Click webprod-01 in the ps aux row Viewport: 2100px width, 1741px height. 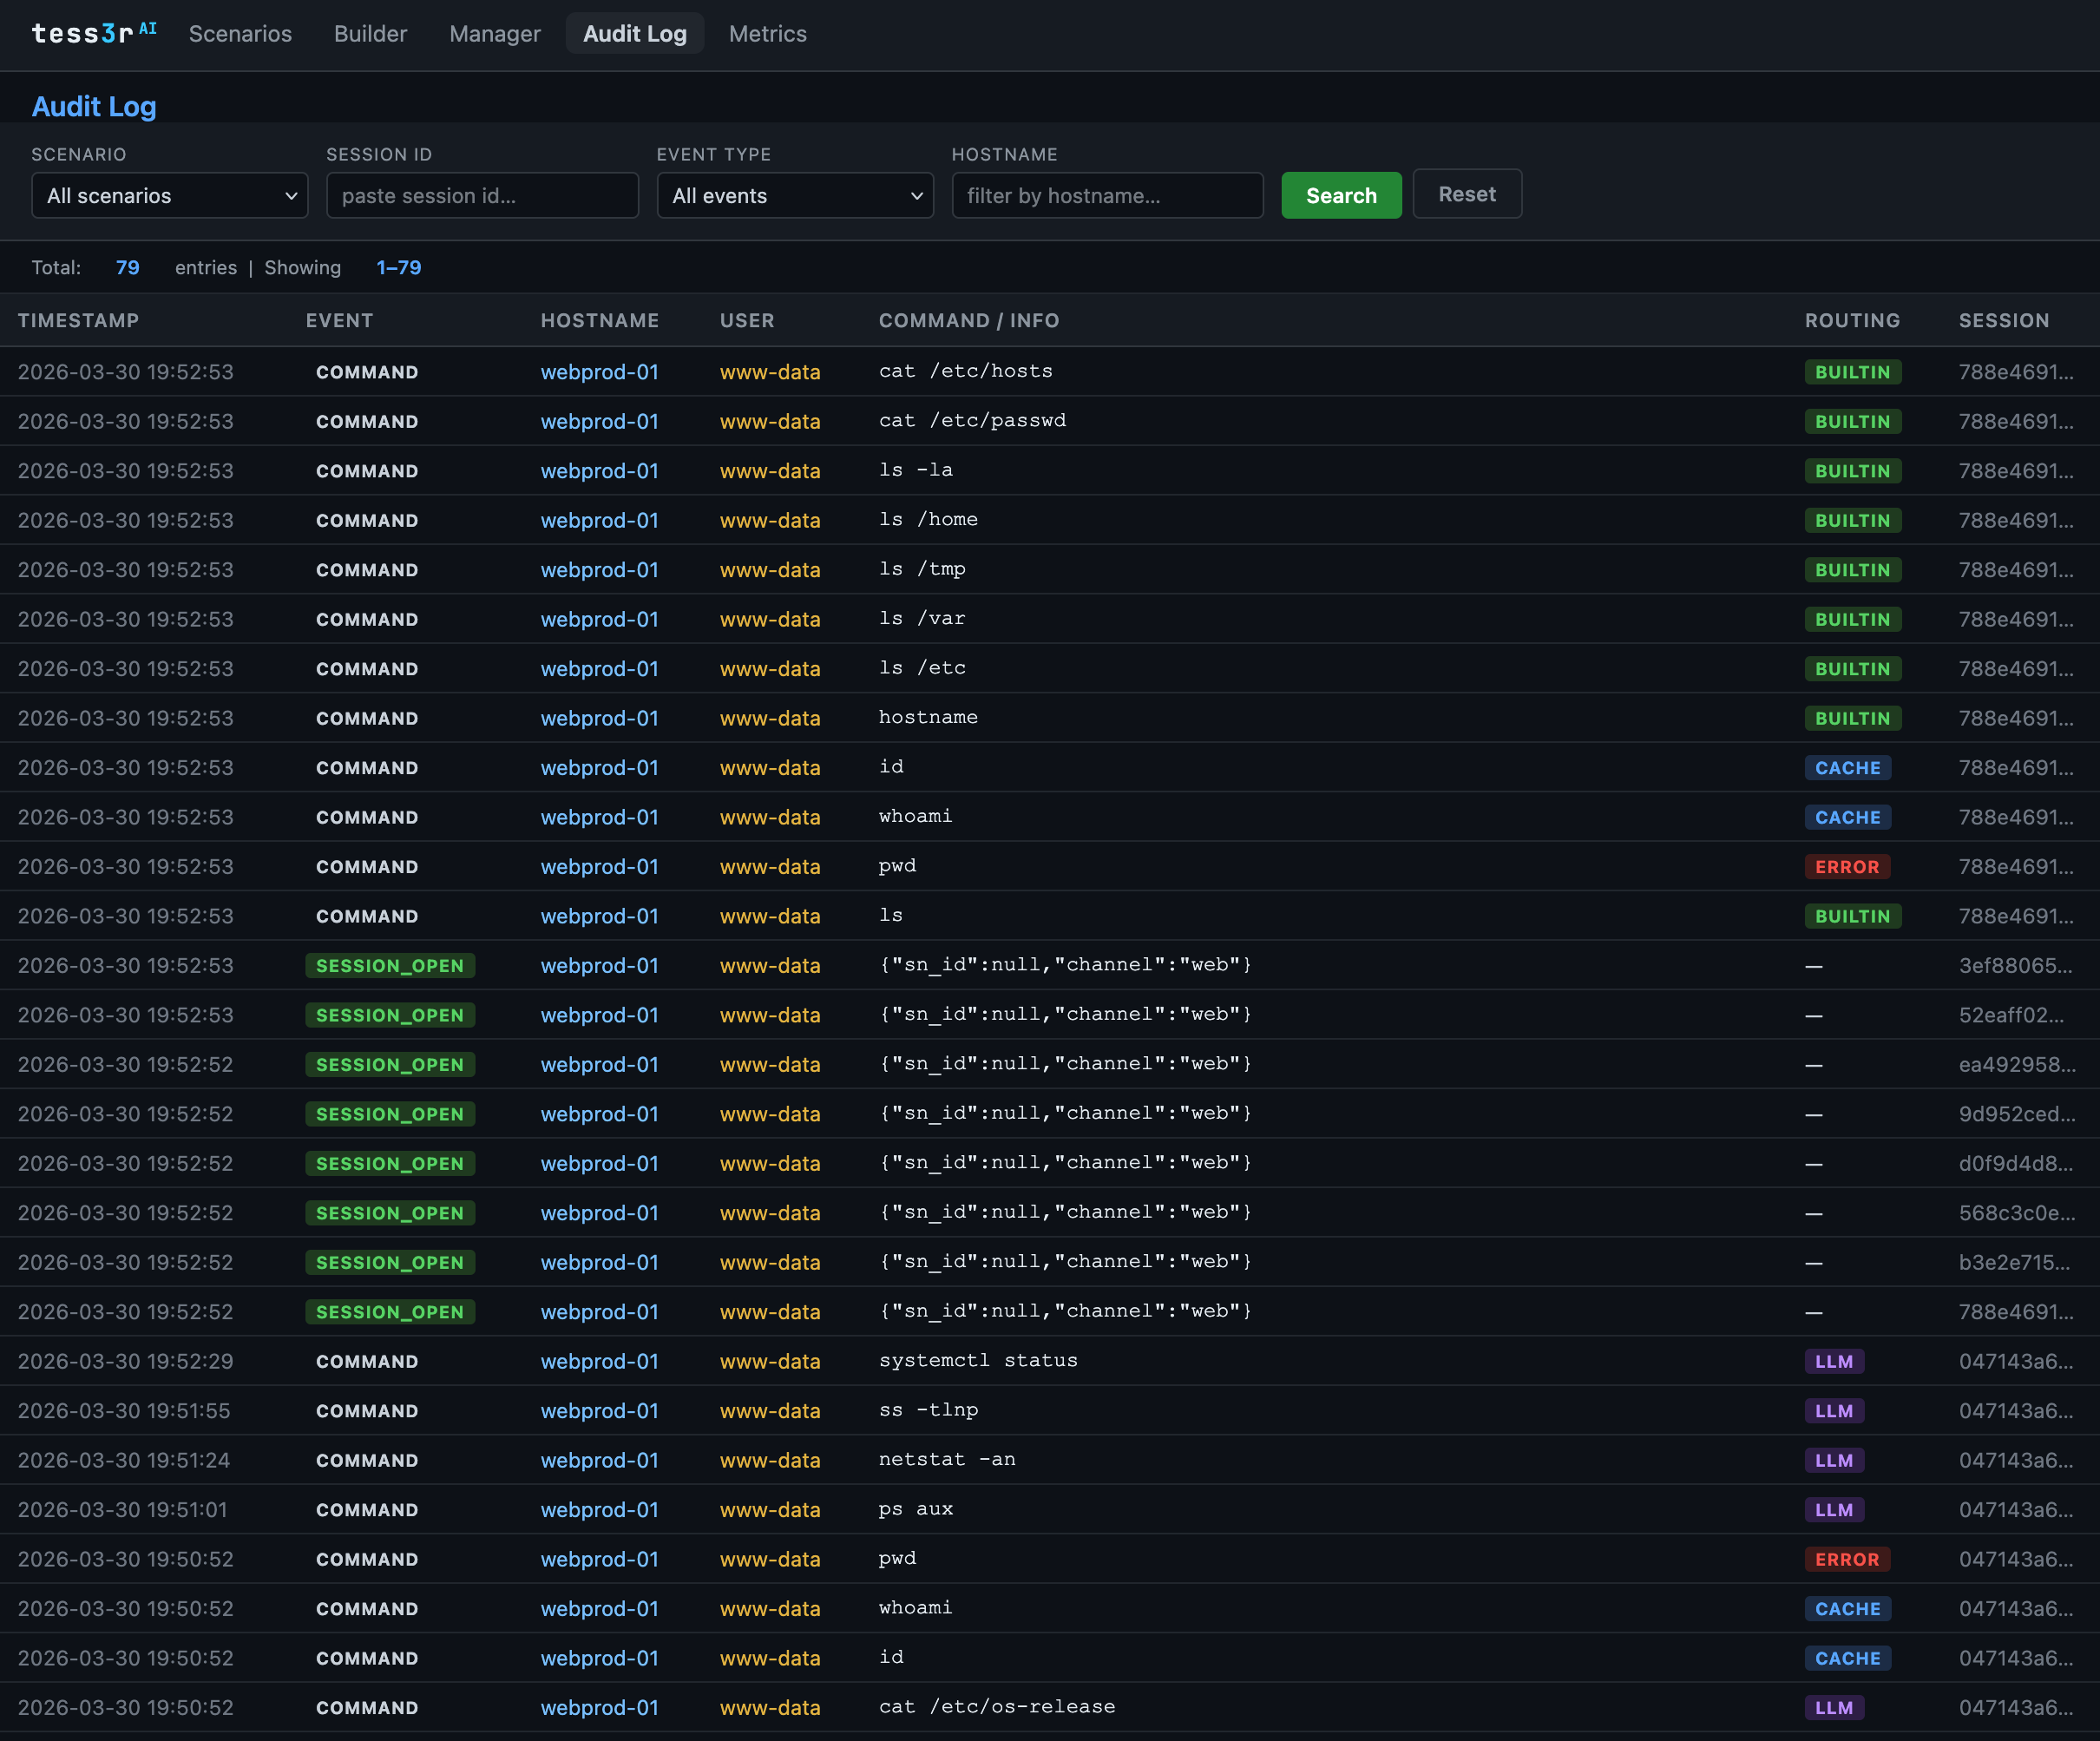point(600,1510)
